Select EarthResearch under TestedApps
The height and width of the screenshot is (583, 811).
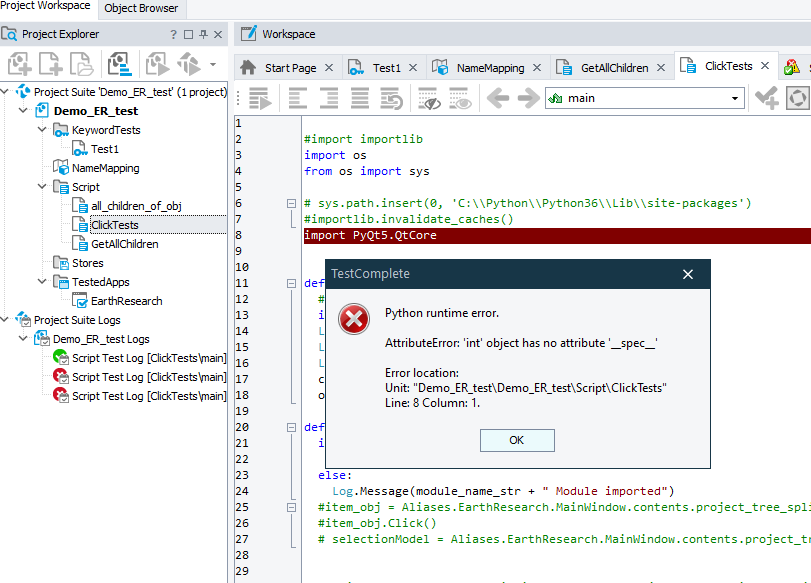coord(126,301)
